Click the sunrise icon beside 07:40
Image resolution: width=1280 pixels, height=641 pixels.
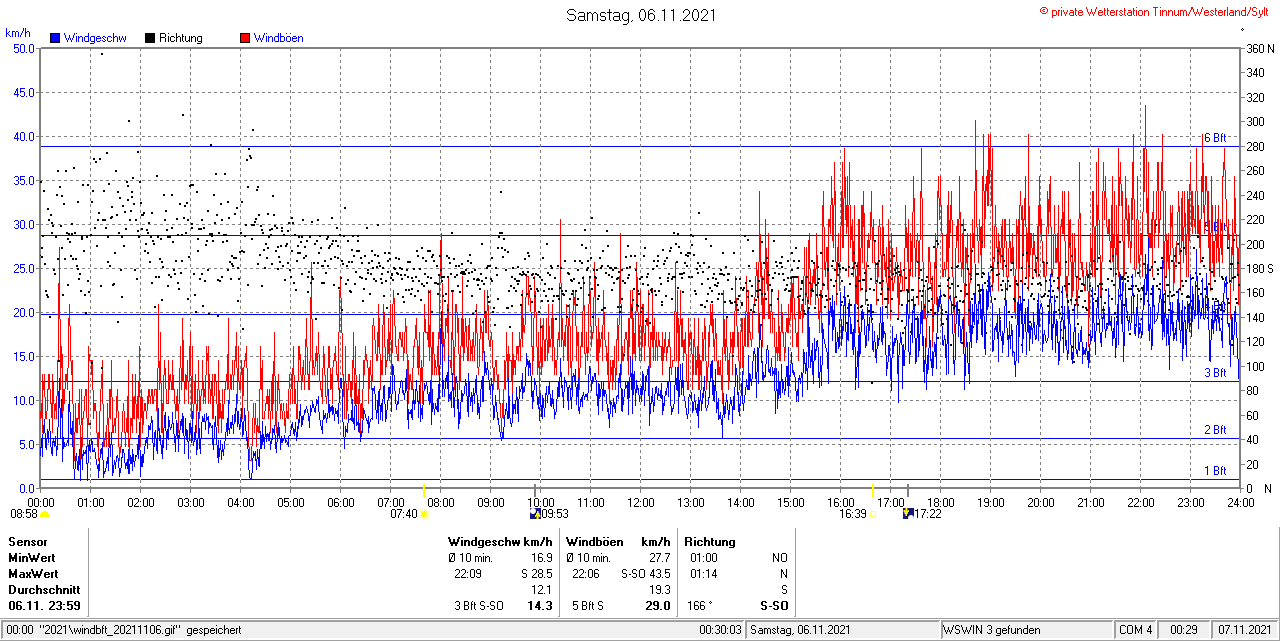[425, 514]
